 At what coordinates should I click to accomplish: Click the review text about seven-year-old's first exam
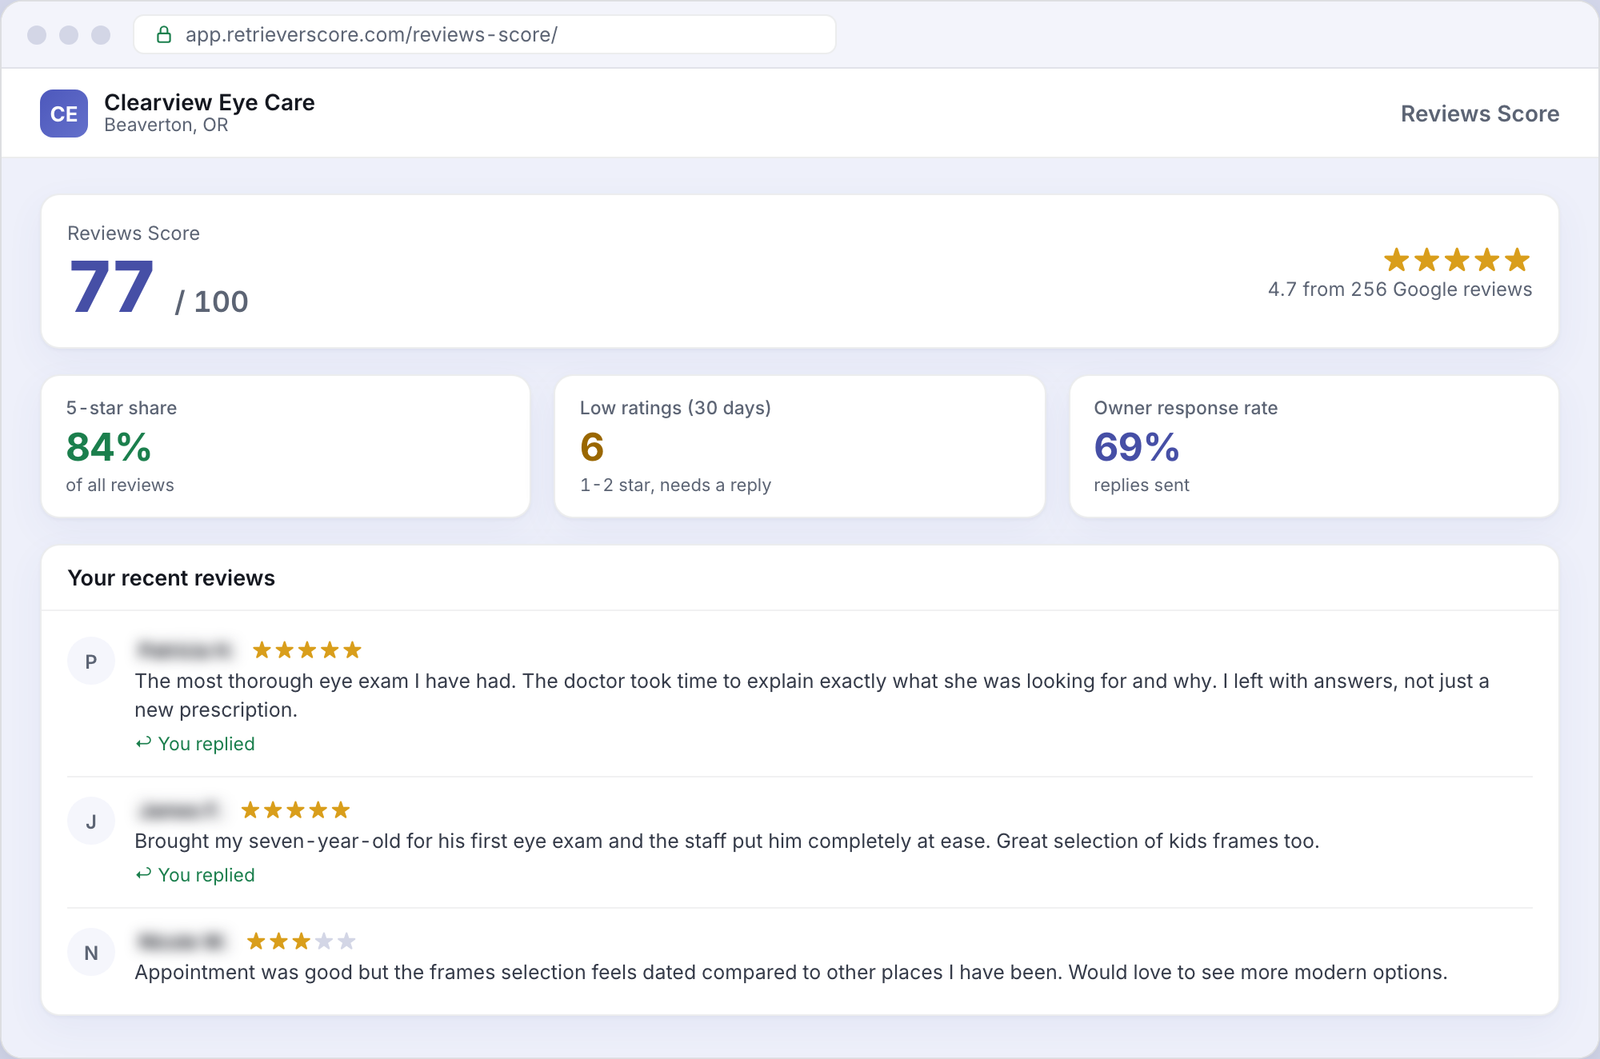[x=727, y=841]
